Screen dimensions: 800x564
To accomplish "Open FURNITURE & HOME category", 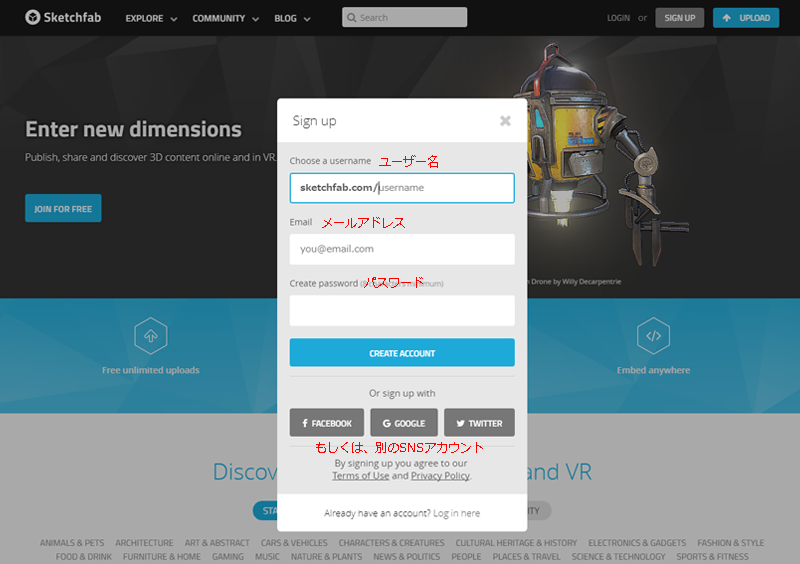I will pyautogui.click(x=162, y=556).
